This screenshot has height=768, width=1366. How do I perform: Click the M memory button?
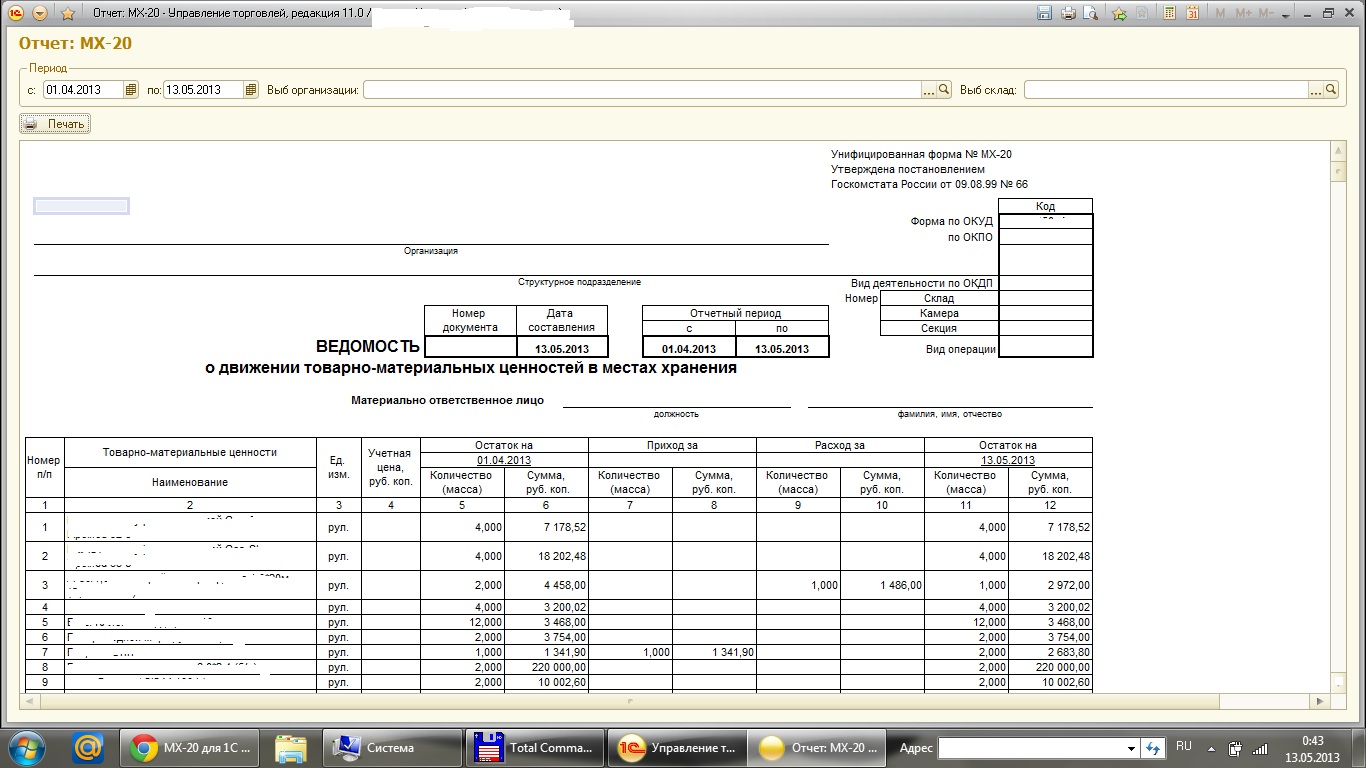coord(1220,14)
